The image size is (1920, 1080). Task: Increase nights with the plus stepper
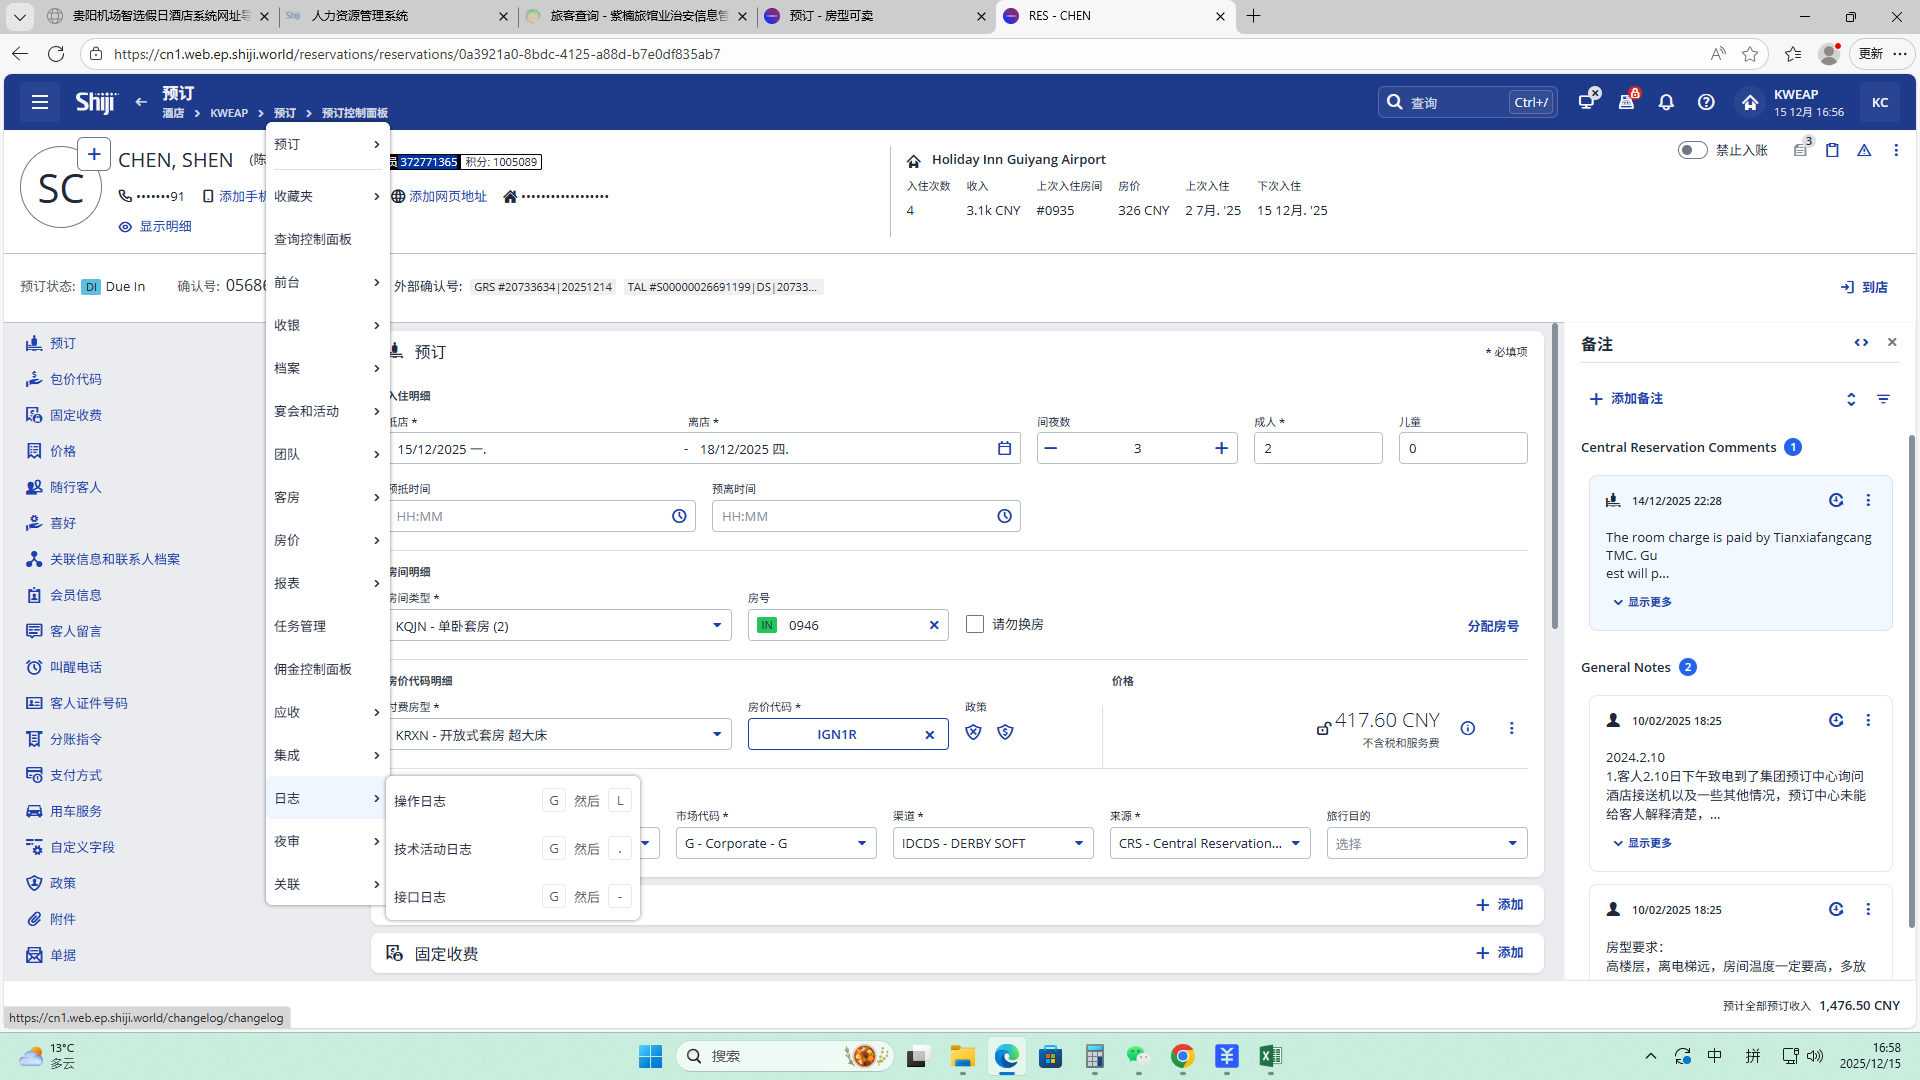1221,448
